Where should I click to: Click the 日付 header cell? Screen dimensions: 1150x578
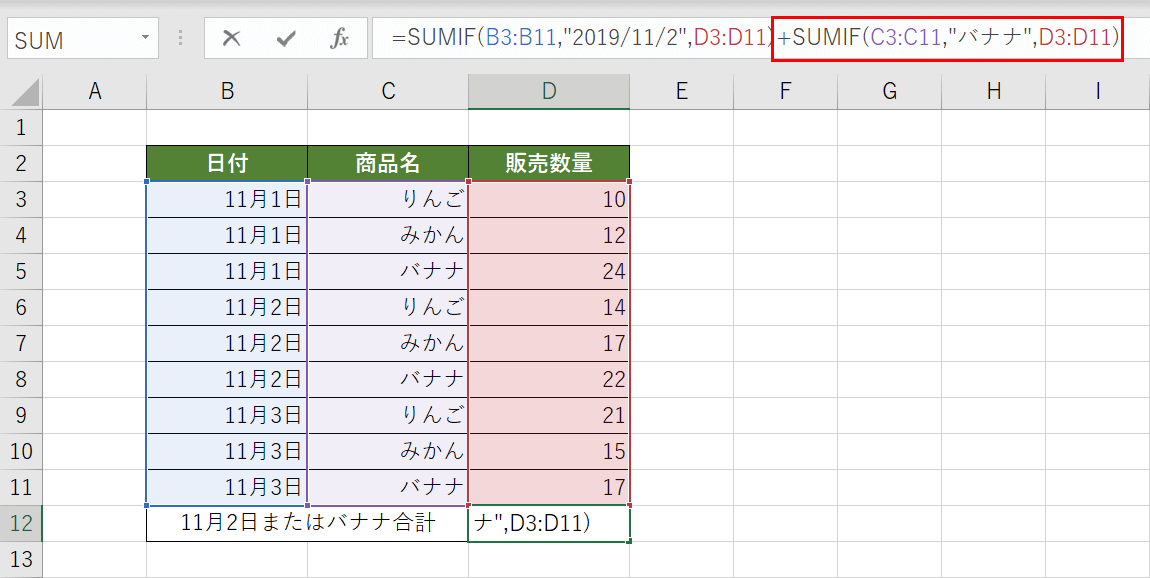(x=226, y=163)
